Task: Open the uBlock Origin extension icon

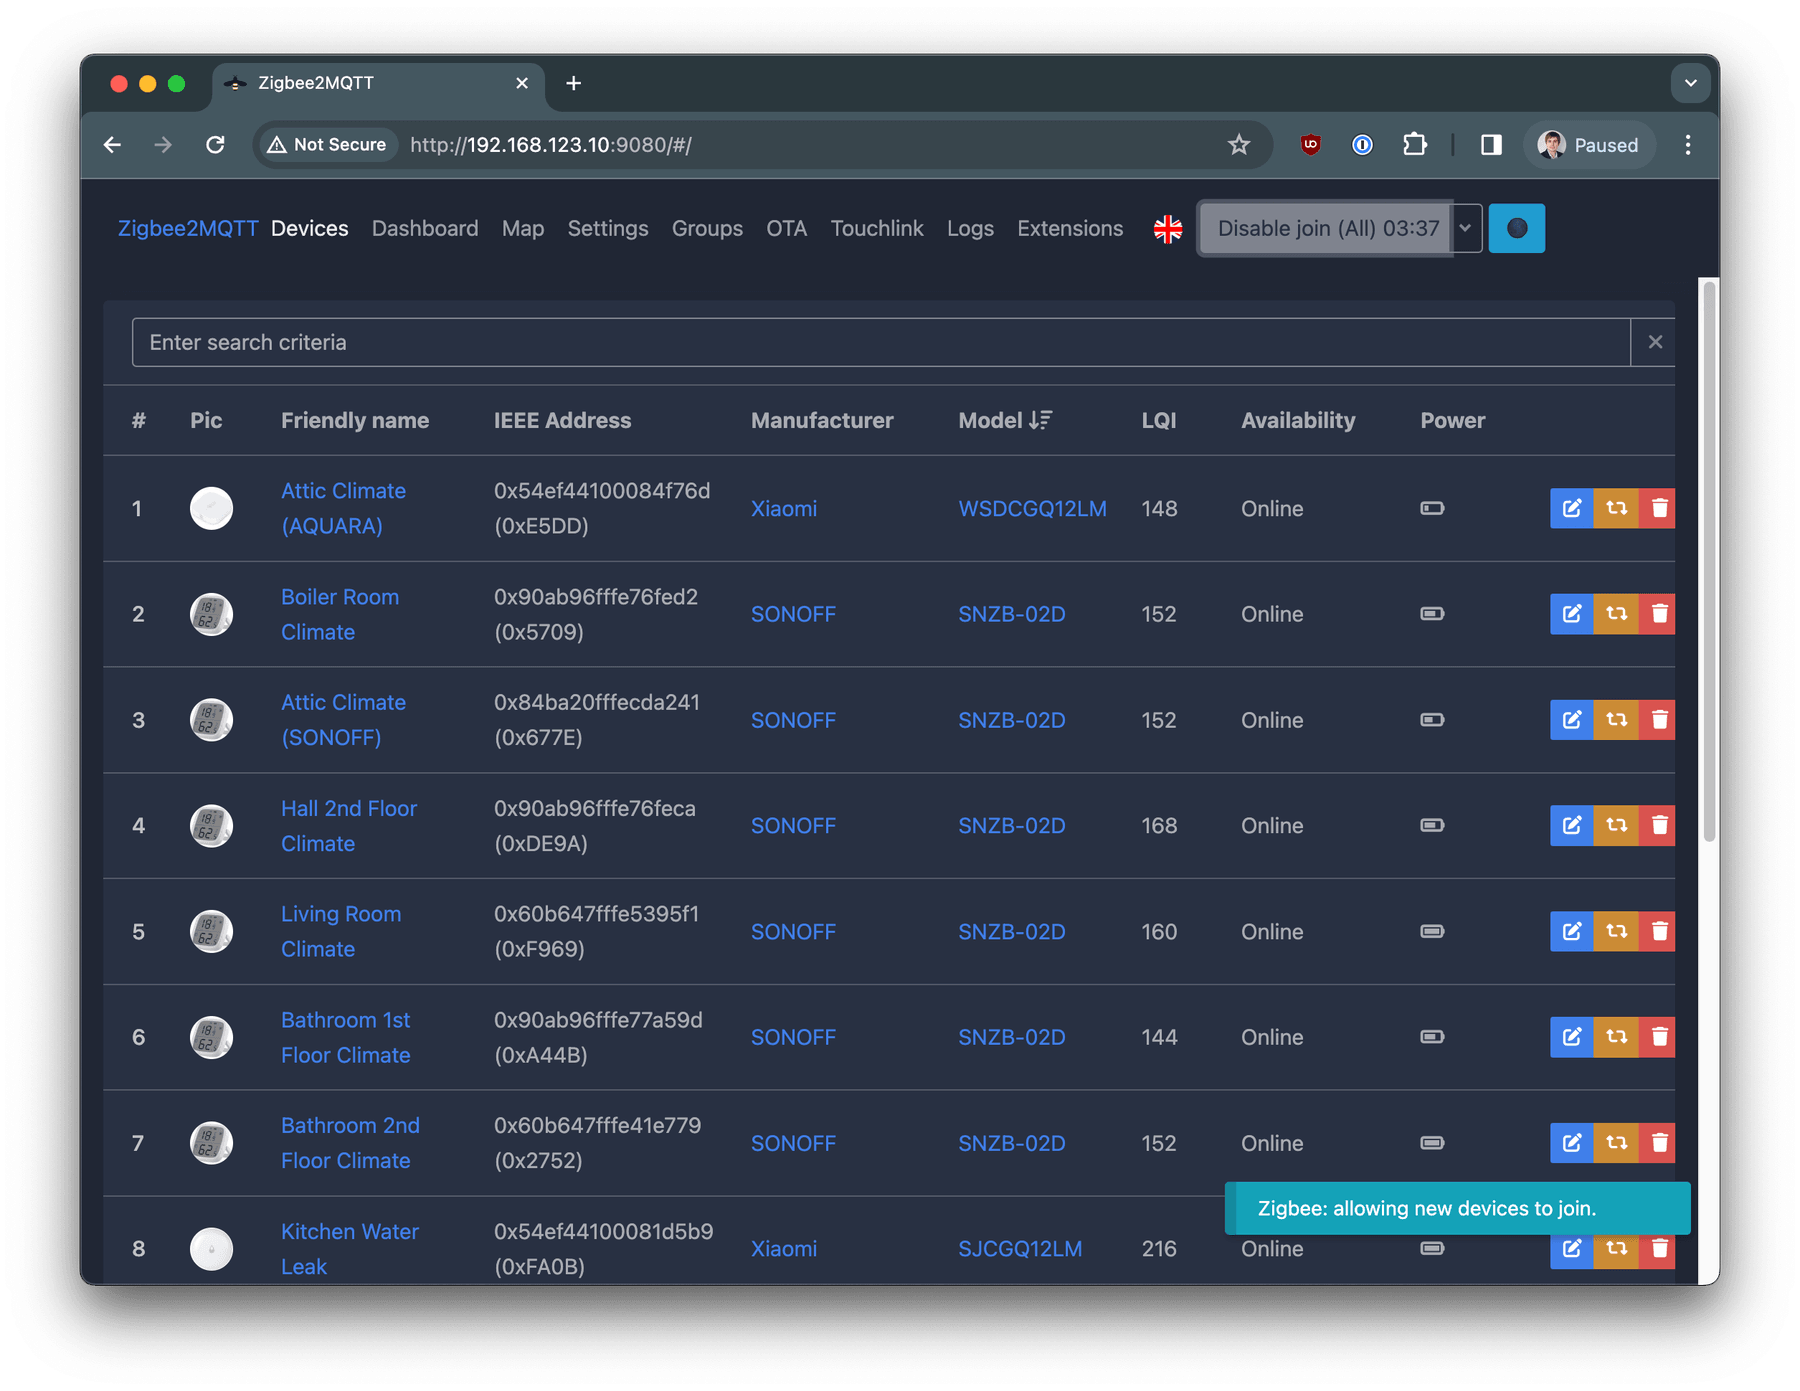Action: tap(1309, 144)
